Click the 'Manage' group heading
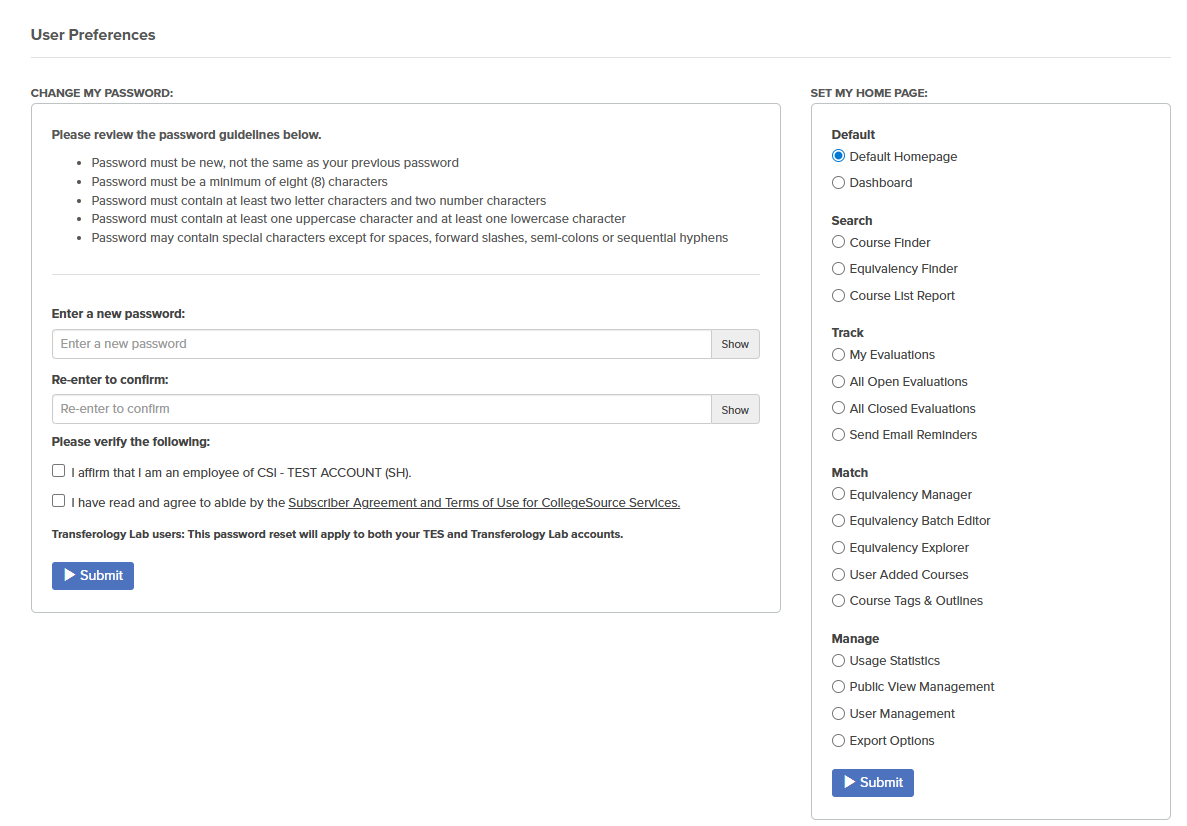This screenshot has height=826, width=1187. 855,639
